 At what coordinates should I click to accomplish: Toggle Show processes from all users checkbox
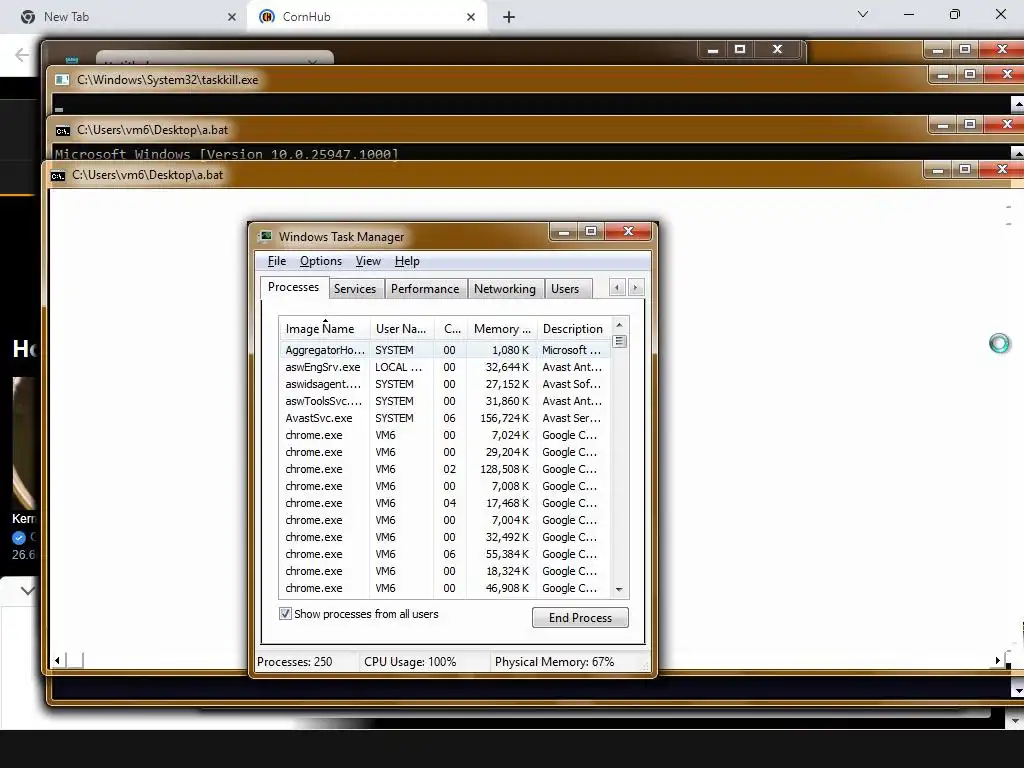coord(285,614)
